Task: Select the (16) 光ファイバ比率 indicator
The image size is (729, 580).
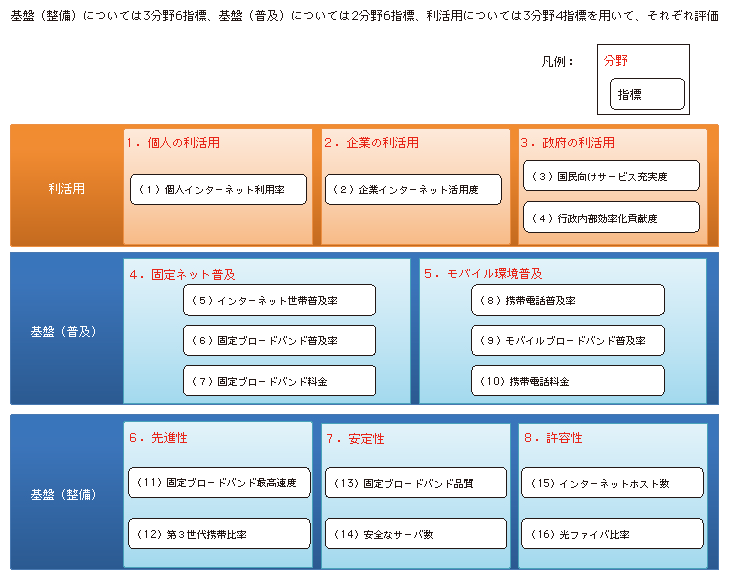Action: point(612,534)
